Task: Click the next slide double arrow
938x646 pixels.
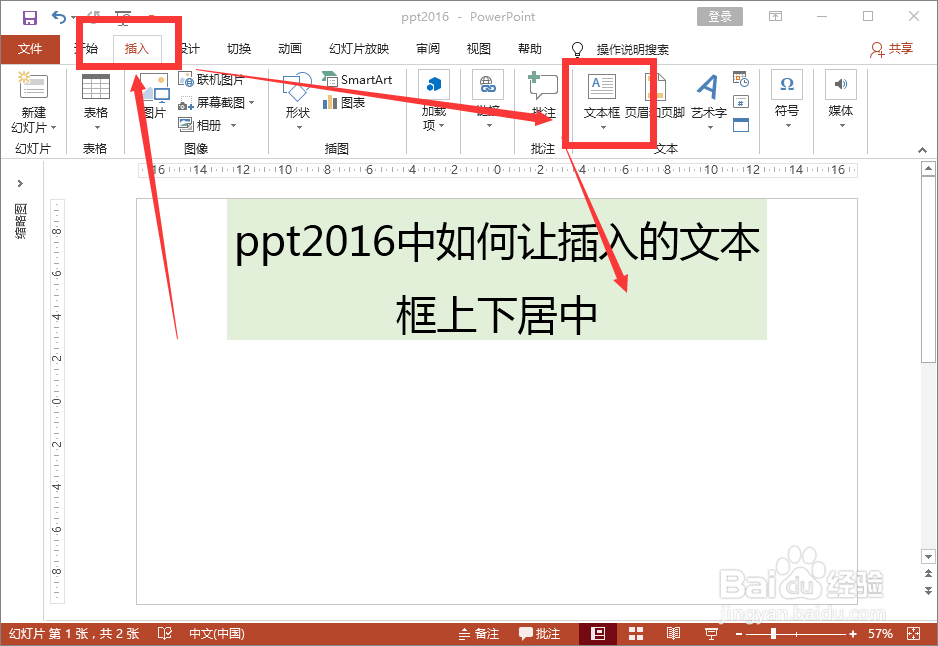Action: point(928,591)
